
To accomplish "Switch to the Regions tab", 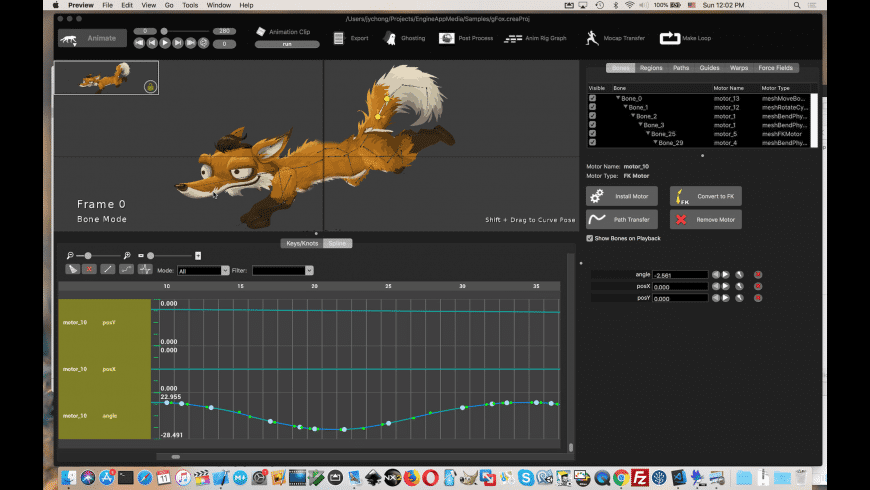I will [651, 68].
